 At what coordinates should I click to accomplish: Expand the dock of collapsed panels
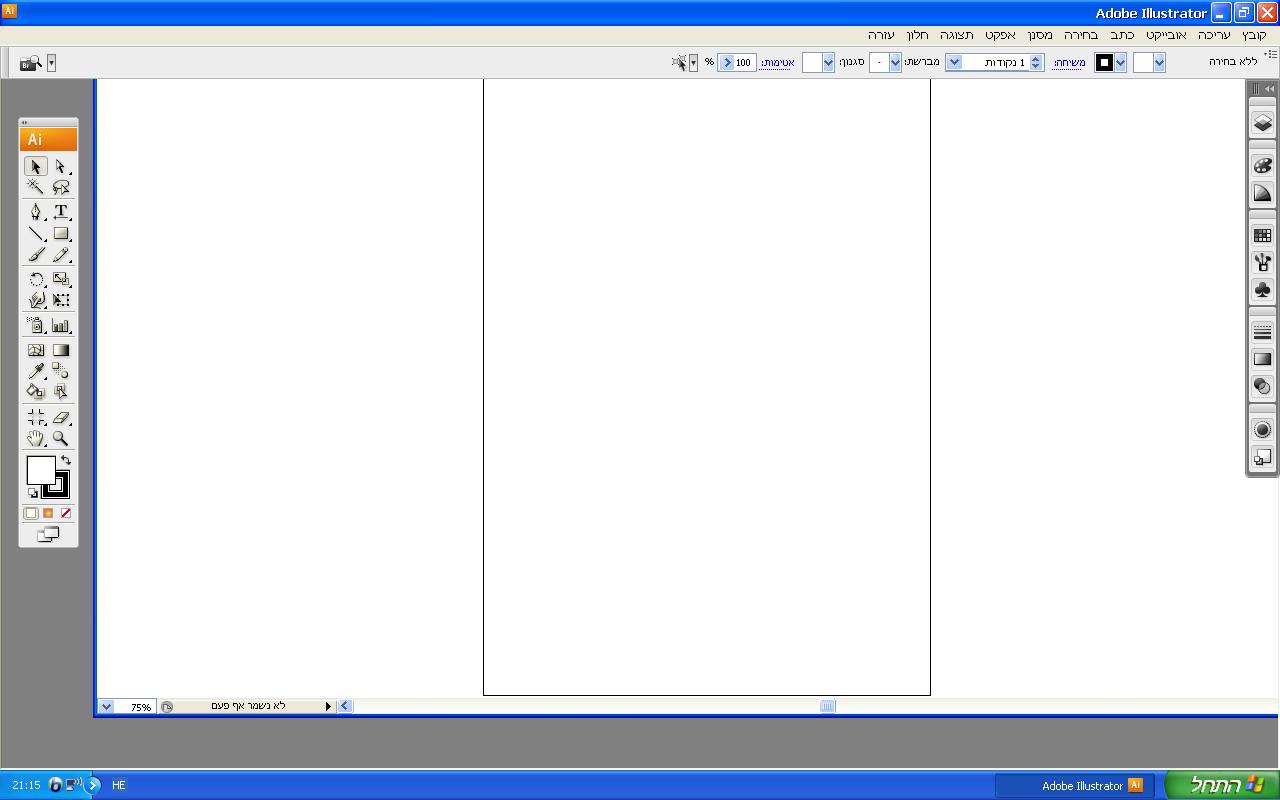[1269, 89]
